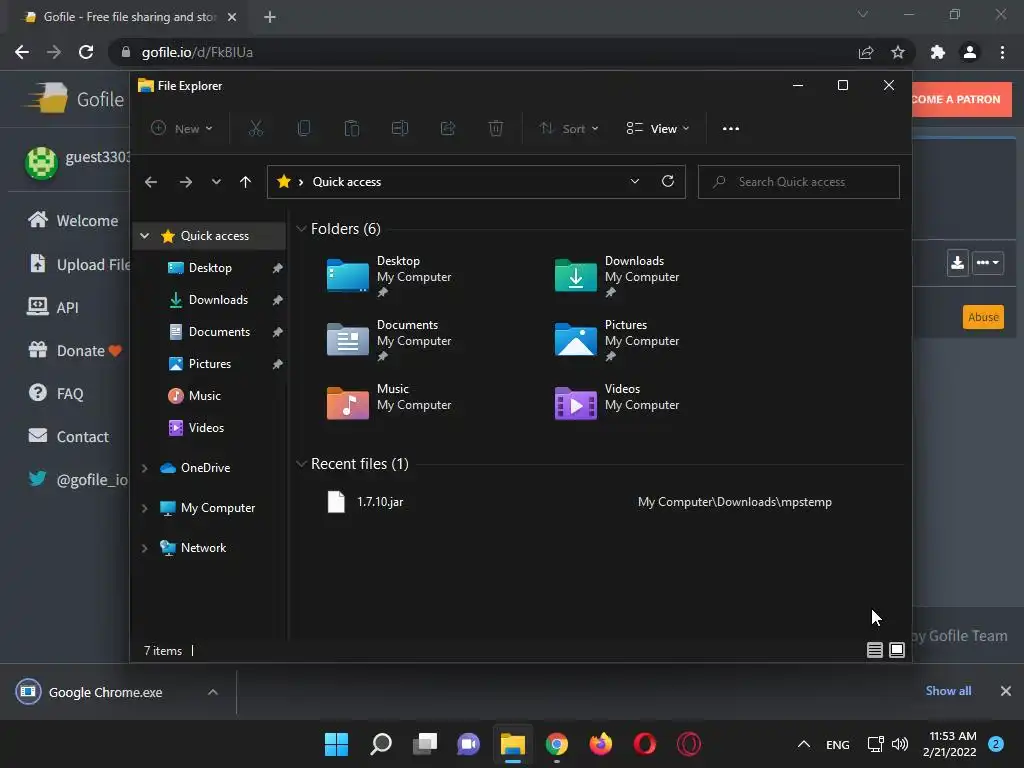The width and height of the screenshot is (1024, 768).
Task: Click the Search Quick access field
Action: pyautogui.click(x=799, y=182)
